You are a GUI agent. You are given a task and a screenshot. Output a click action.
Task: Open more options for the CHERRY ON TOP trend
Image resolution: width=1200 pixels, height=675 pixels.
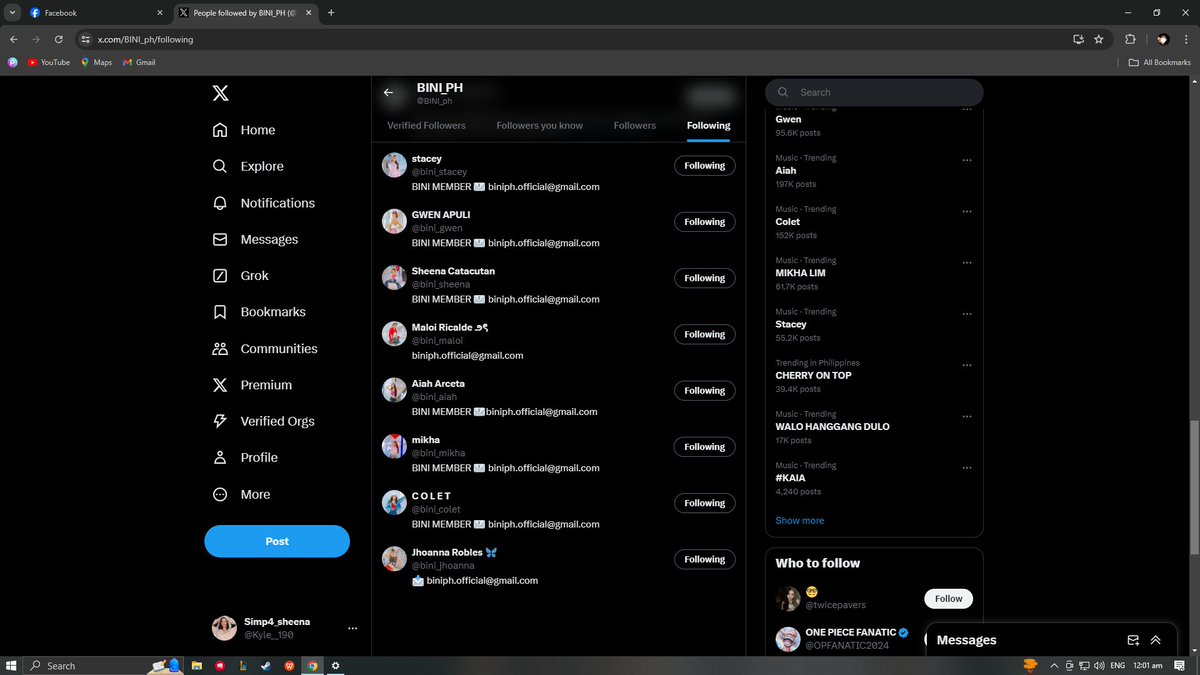click(x=966, y=365)
